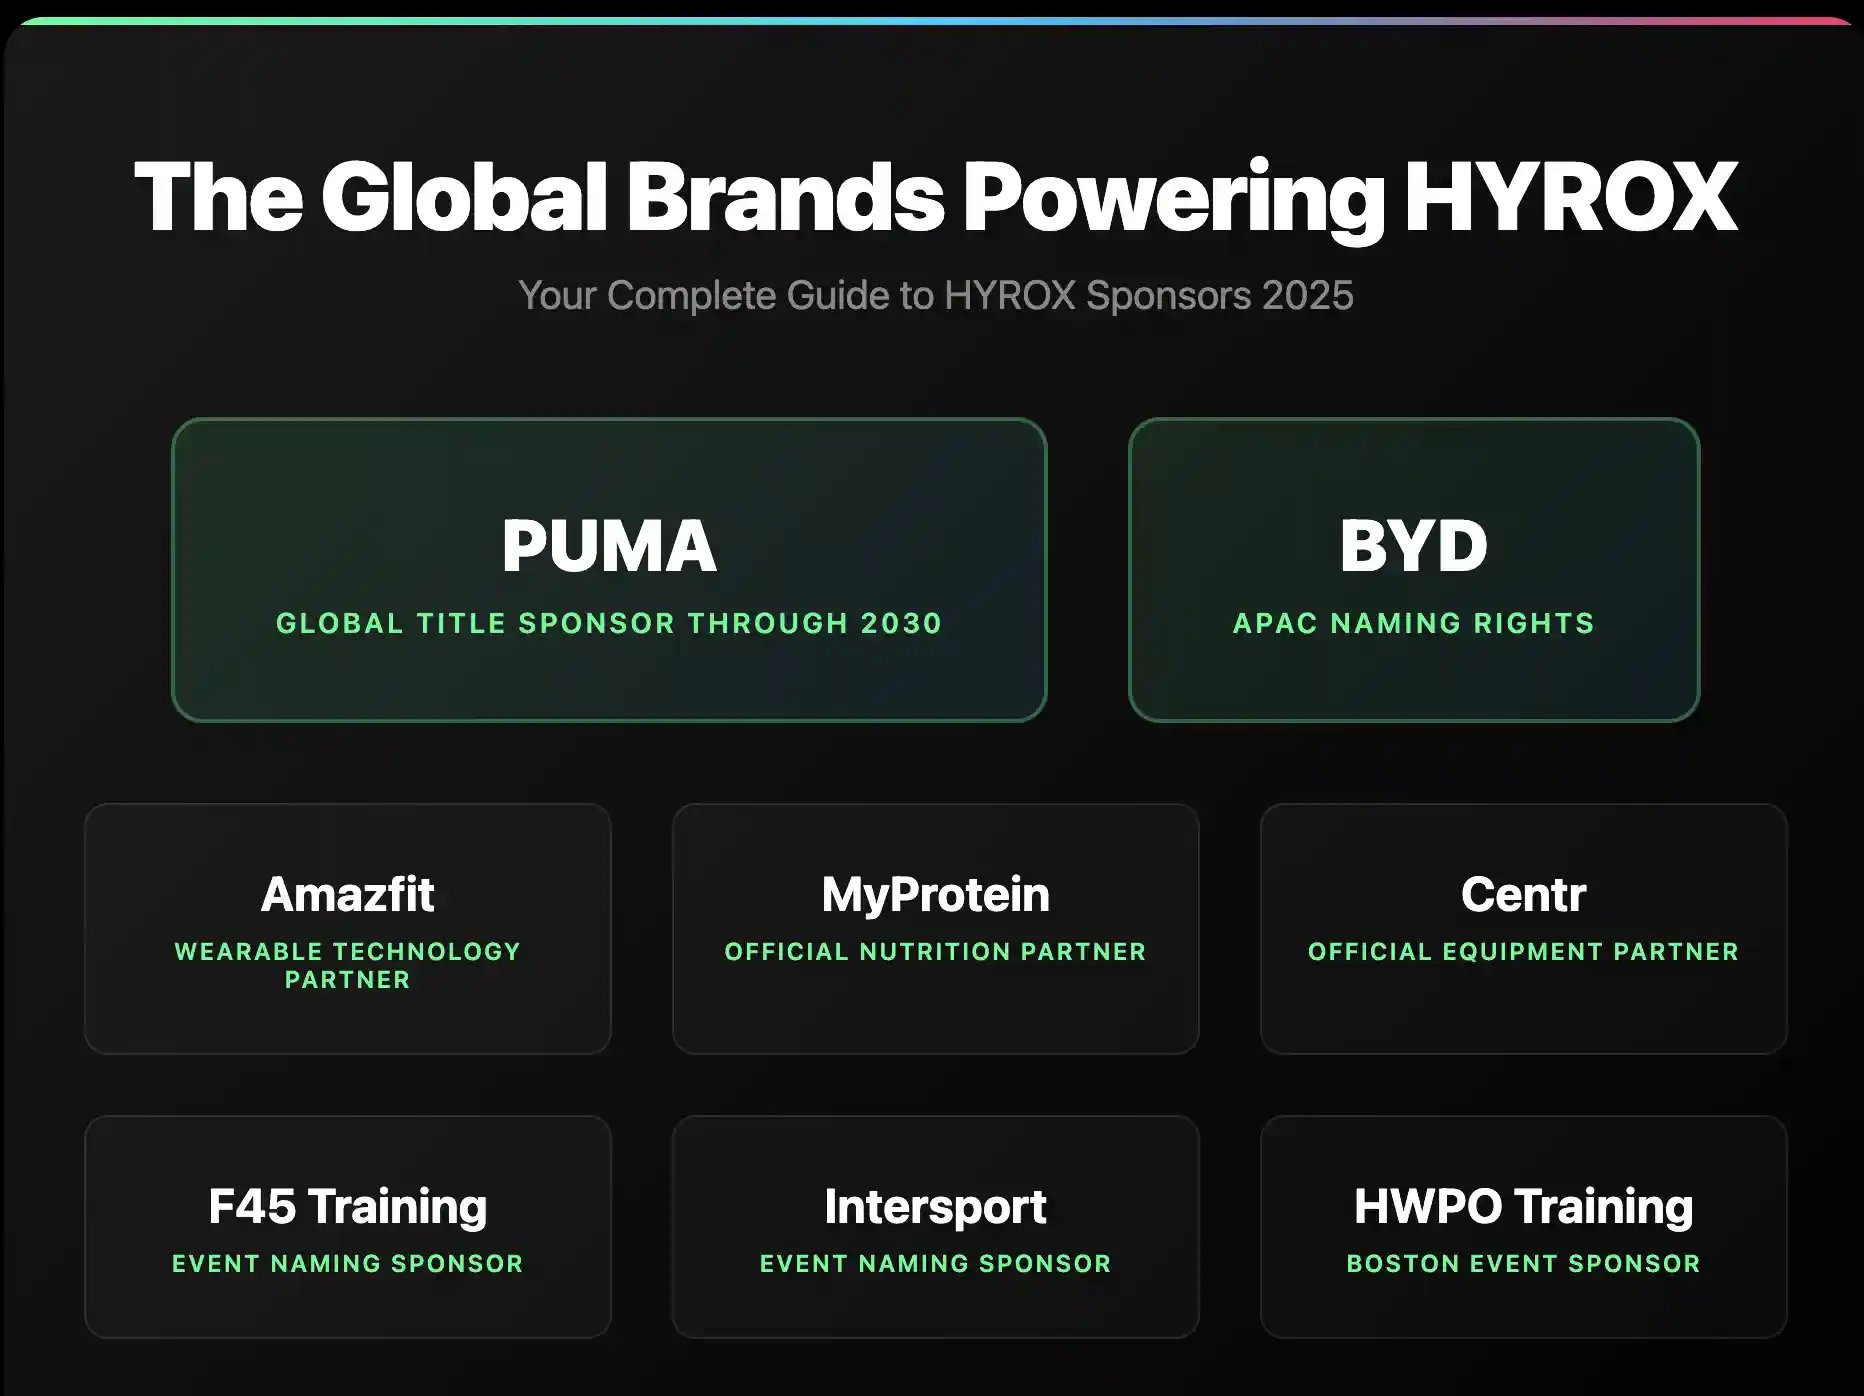Open the BYD APAC naming rights card
This screenshot has height=1396, width=1864.
[x=1413, y=570]
